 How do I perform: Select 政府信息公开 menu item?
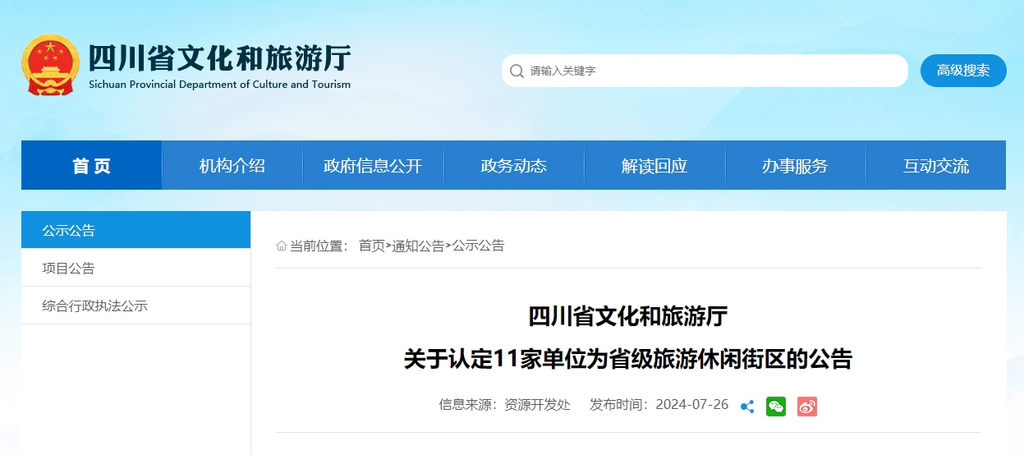373,166
